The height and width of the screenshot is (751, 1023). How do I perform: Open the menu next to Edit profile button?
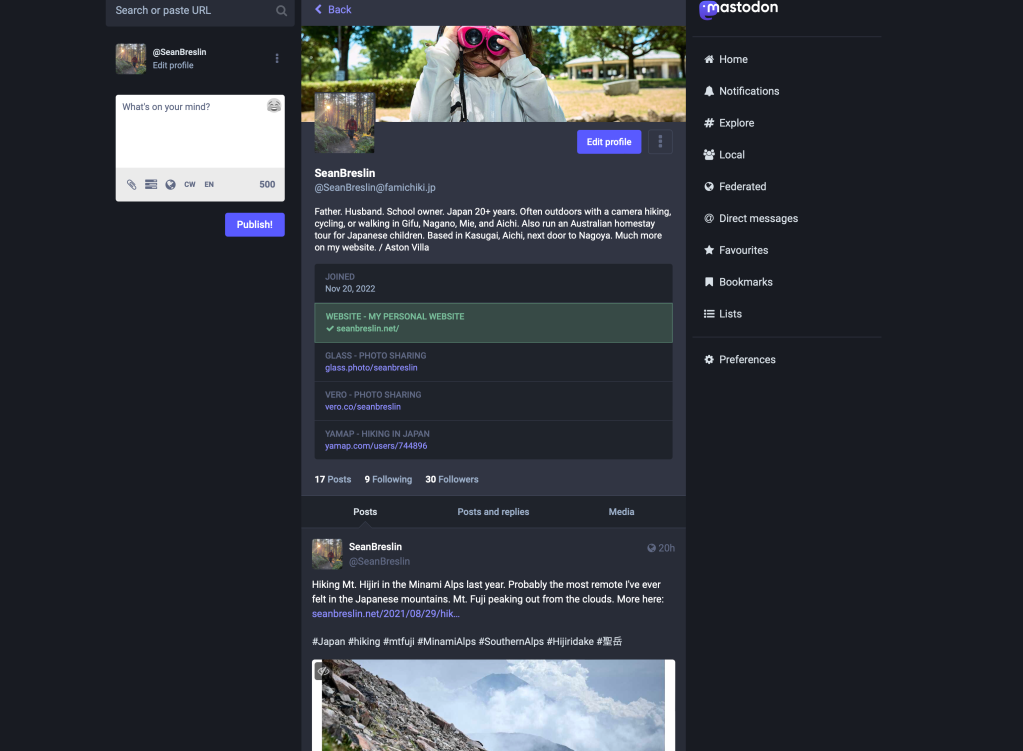tap(660, 142)
